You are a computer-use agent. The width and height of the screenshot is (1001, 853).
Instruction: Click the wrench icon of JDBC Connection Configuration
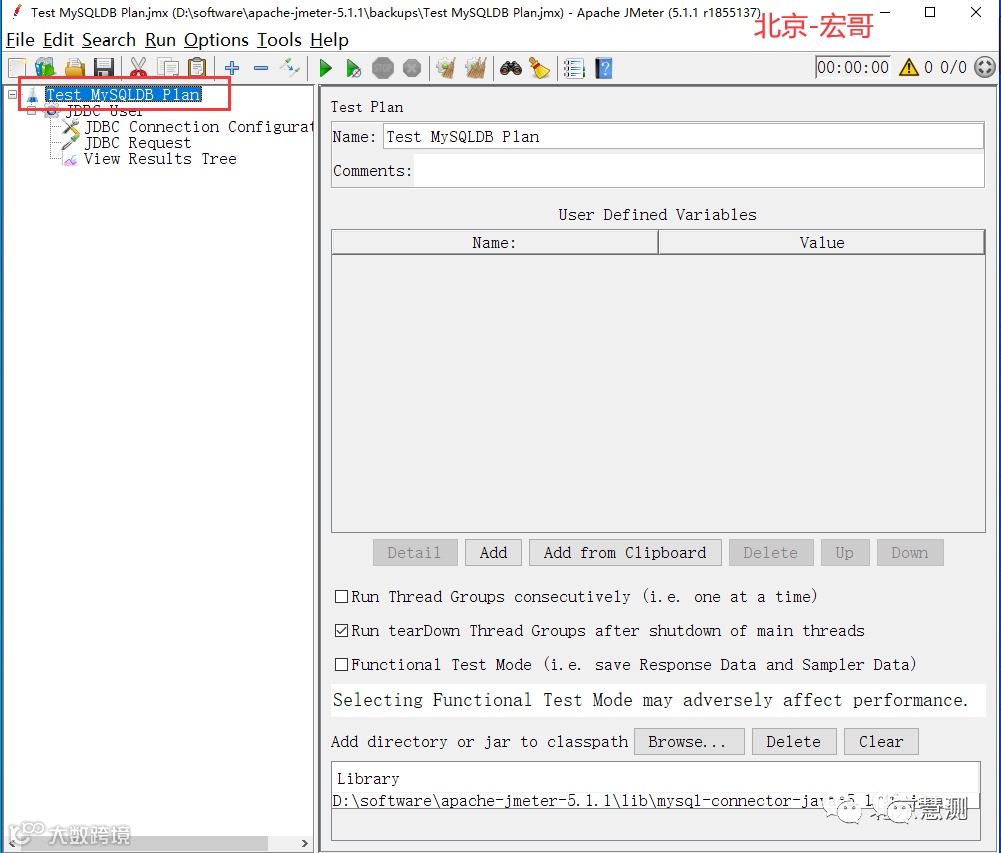coord(71,126)
